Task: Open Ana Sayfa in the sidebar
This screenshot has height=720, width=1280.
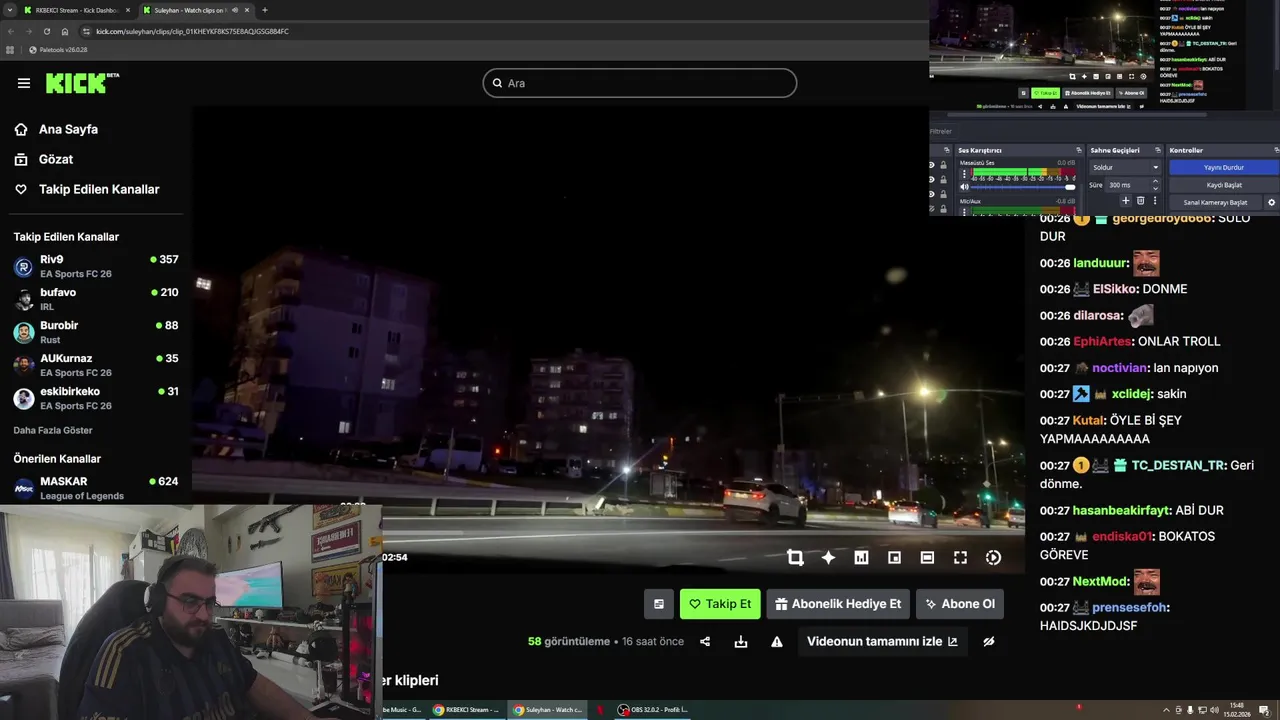Action: click(56, 129)
